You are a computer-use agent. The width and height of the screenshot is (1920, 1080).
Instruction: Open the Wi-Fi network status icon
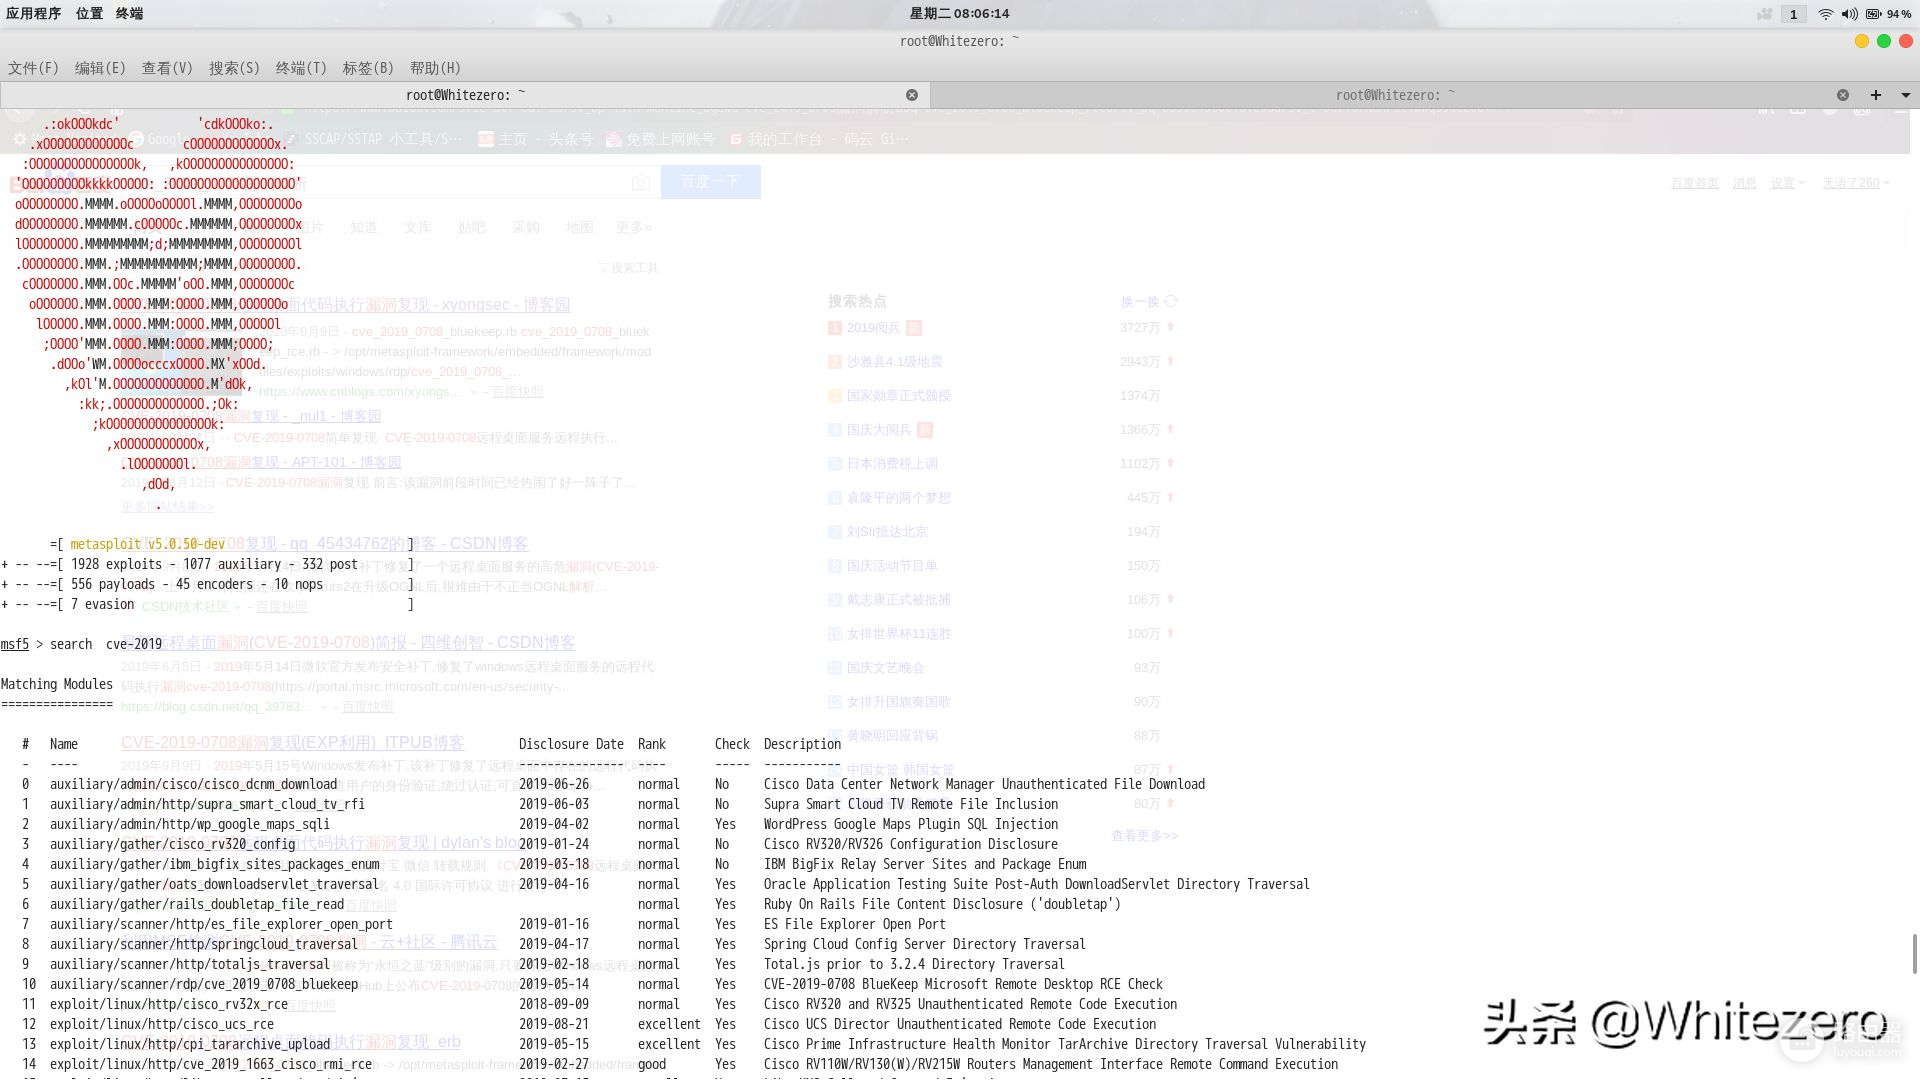[x=1826, y=14]
